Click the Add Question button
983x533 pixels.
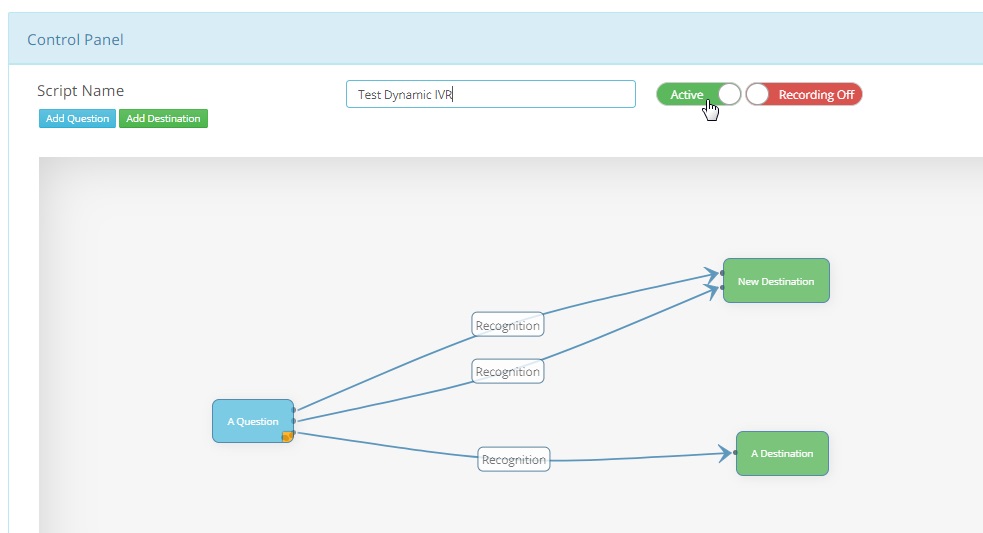coord(77,119)
